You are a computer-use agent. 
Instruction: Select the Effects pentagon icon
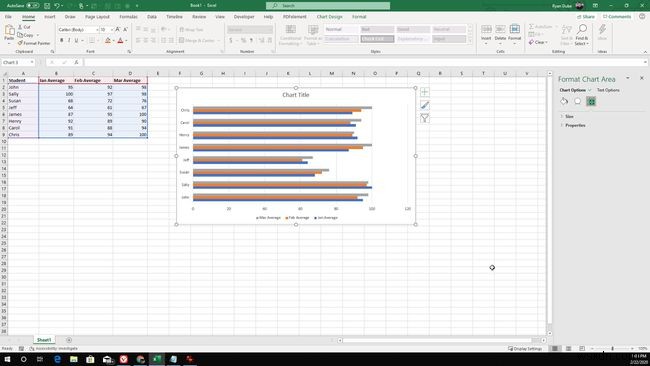tap(577, 102)
